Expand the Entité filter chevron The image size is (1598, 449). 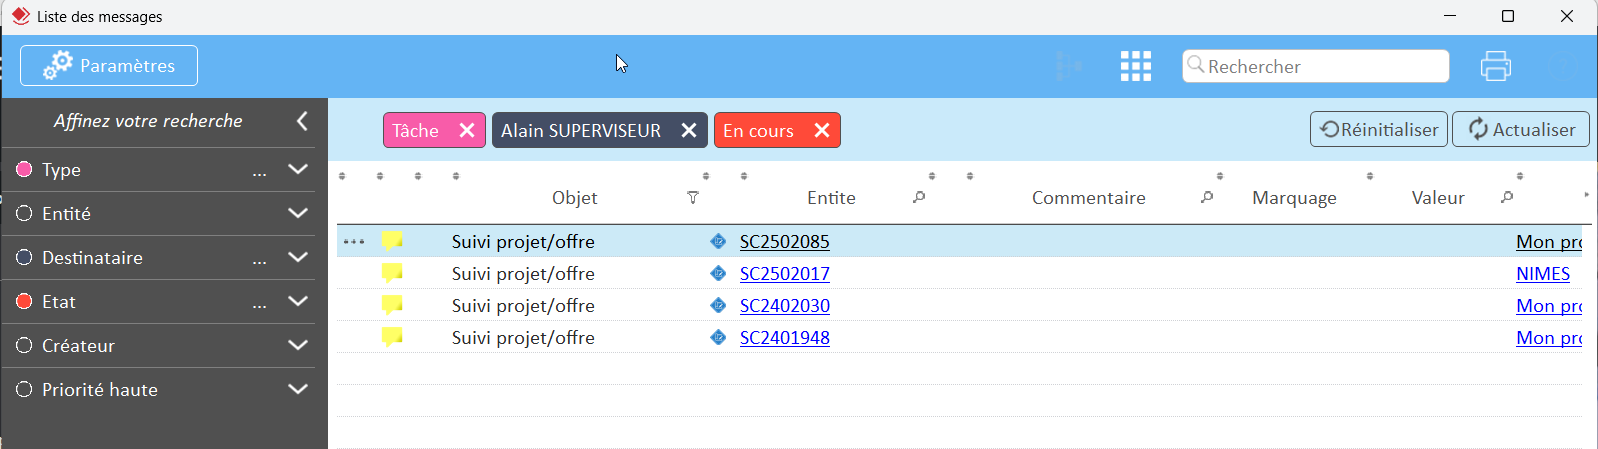point(298,213)
